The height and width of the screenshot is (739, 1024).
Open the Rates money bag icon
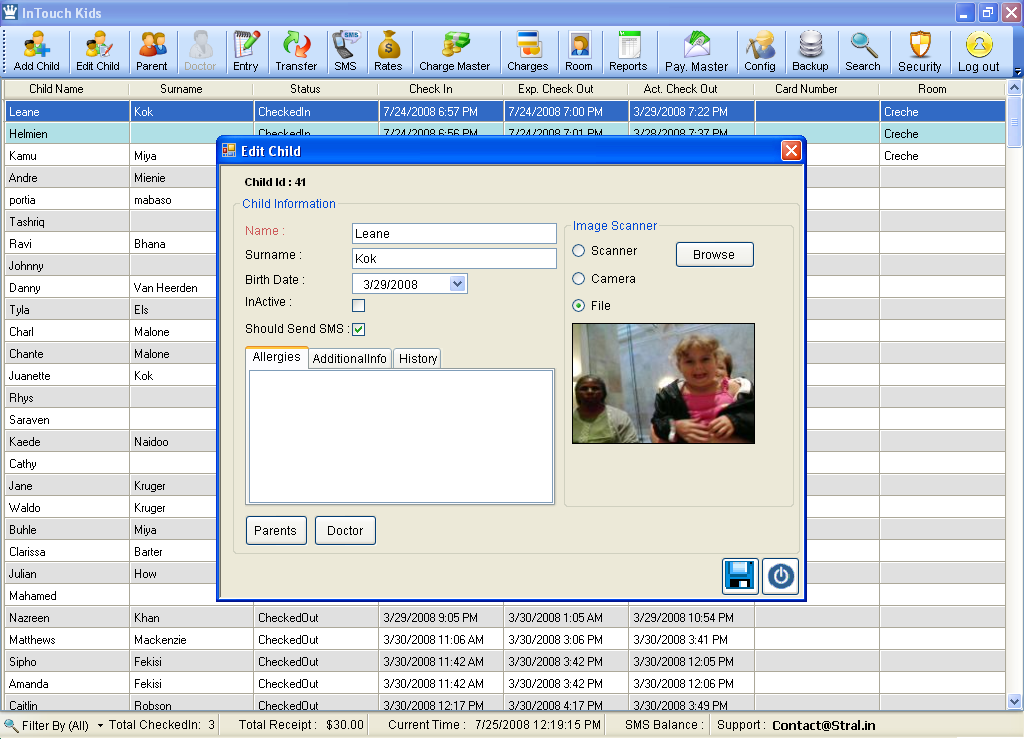pos(388,51)
